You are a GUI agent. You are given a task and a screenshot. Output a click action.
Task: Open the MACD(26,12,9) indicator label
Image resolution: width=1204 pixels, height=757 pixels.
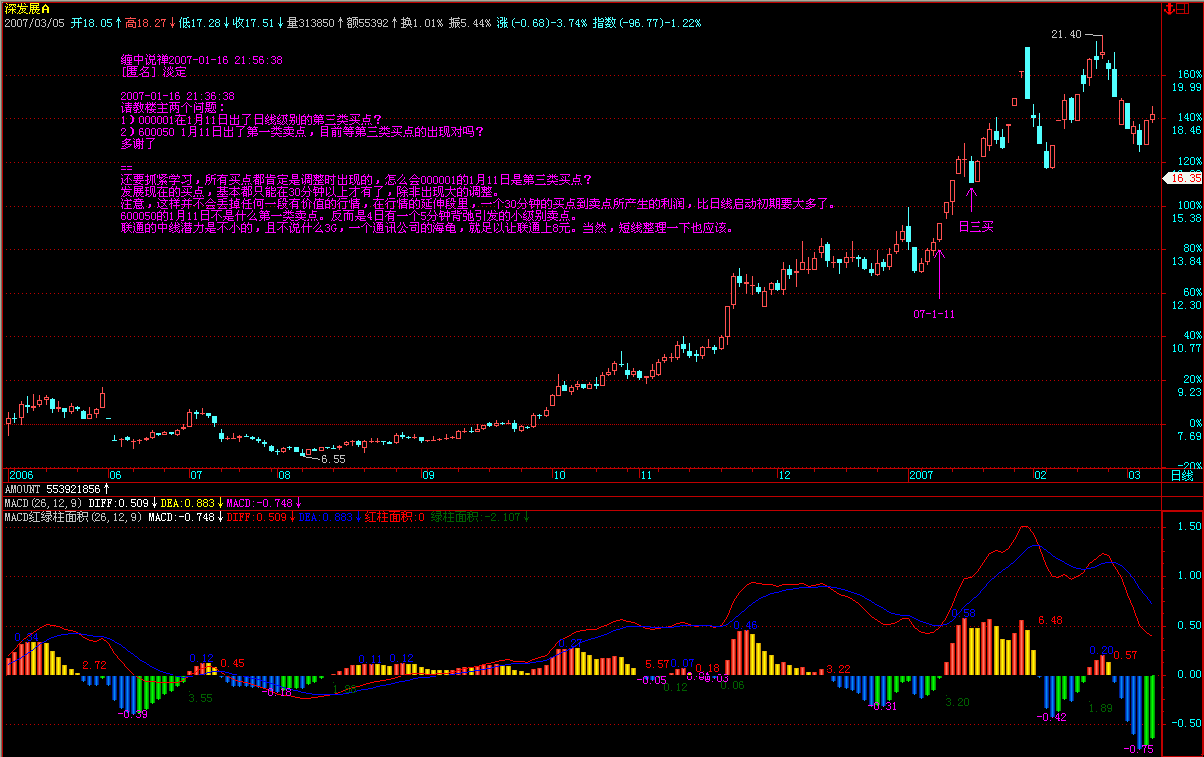(43, 502)
